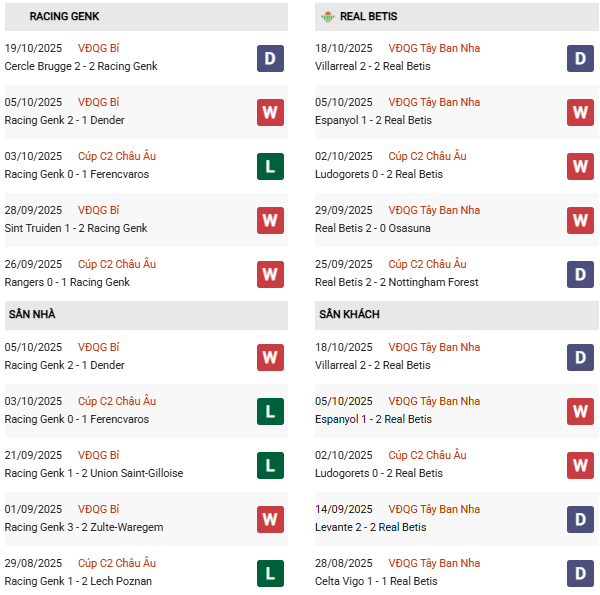Open Cúp C2 Châu Âu link for the 26/09/2025 match
Screen dimensions: 600x595
coord(117,264)
